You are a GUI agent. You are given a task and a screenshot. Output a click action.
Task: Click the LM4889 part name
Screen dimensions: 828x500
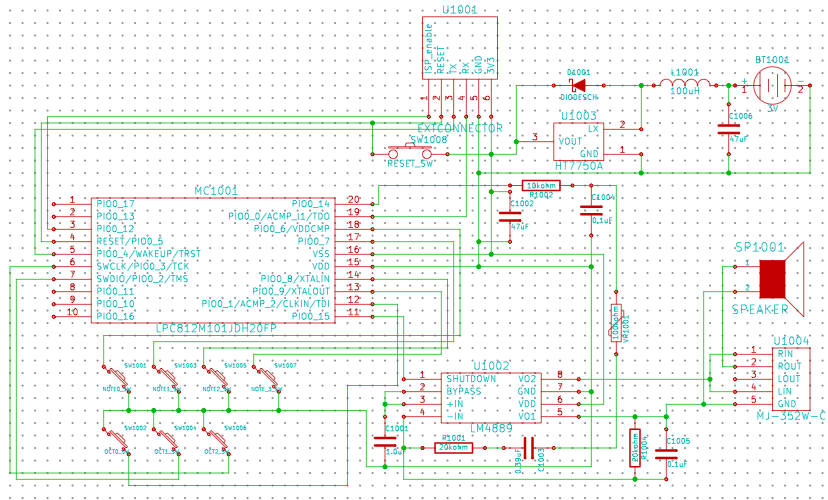[x=492, y=429]
